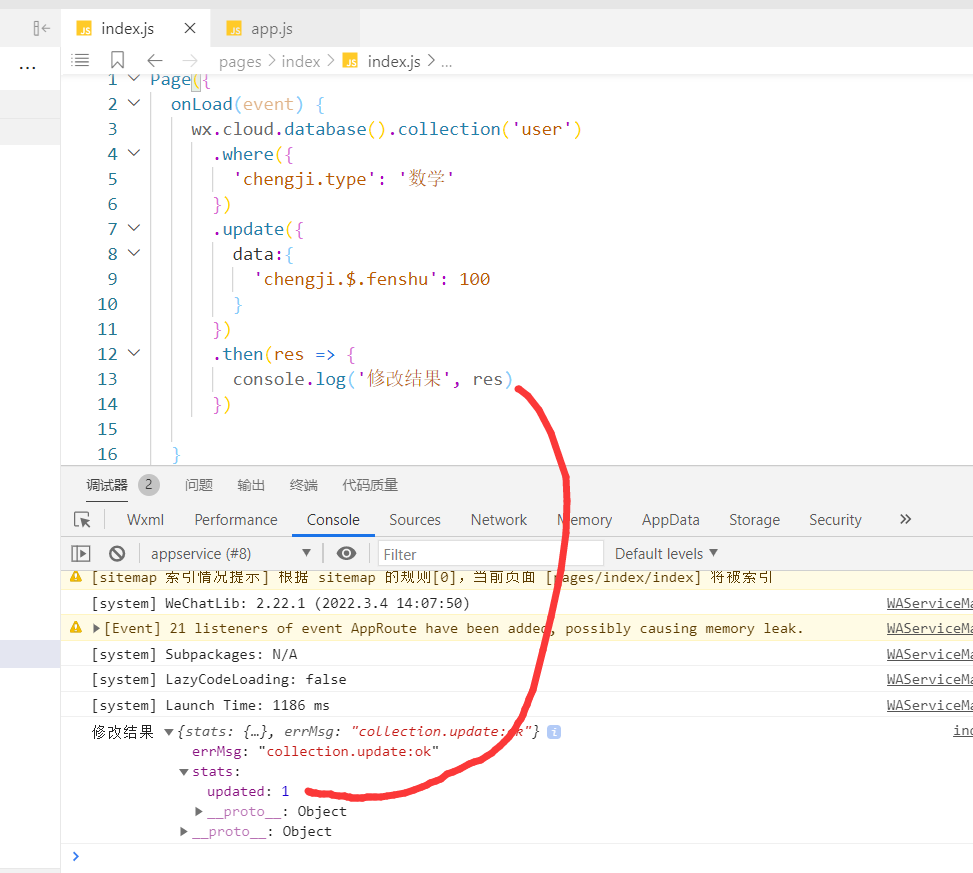Viewport: 973px width, 873px height.
Task: Open WAService link on WeChatLib row
Action: [x=929, y=603]
